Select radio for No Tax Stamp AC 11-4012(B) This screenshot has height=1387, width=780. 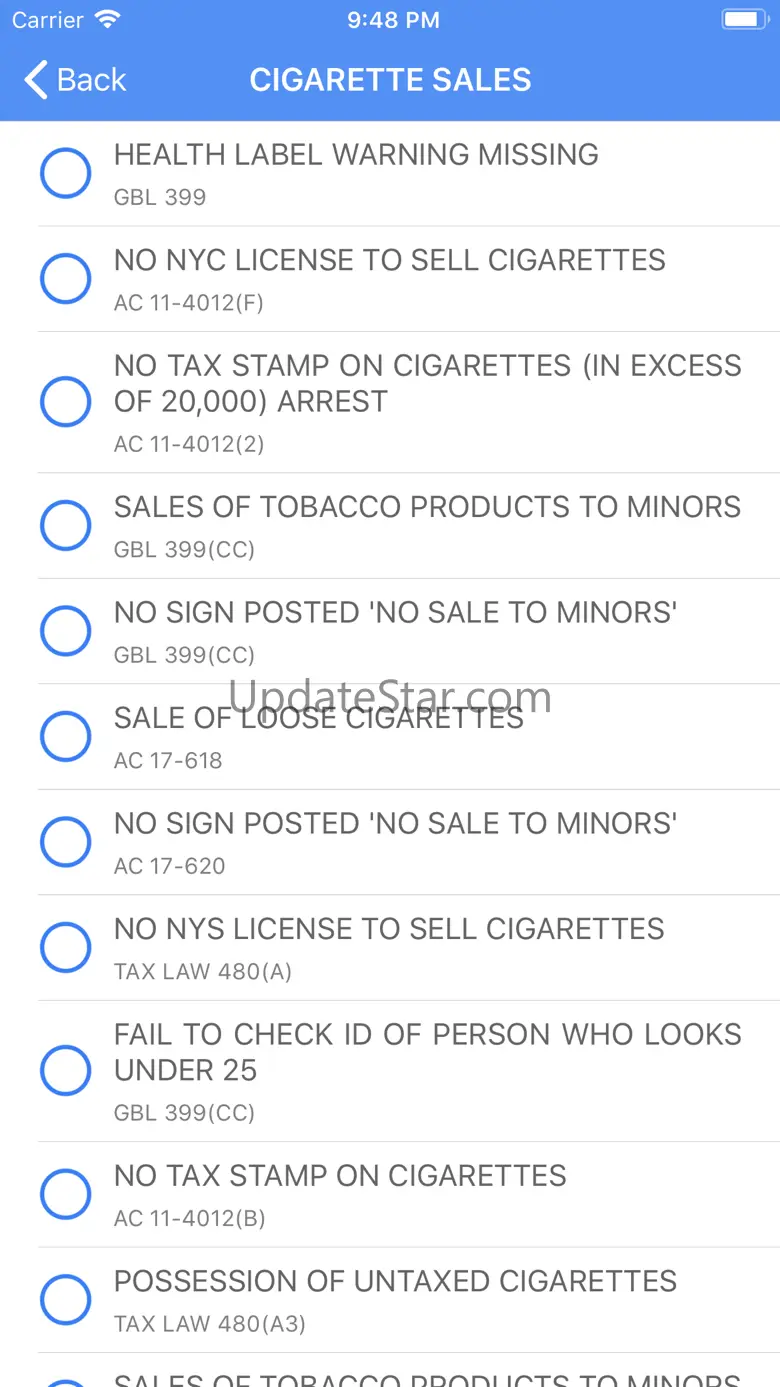[x=66, y=1194]
